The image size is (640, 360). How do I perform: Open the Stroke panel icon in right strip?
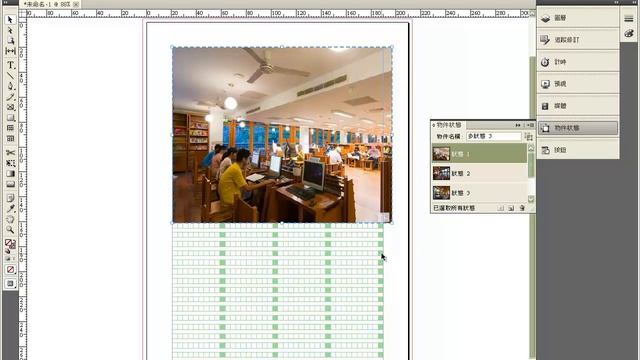629,19
